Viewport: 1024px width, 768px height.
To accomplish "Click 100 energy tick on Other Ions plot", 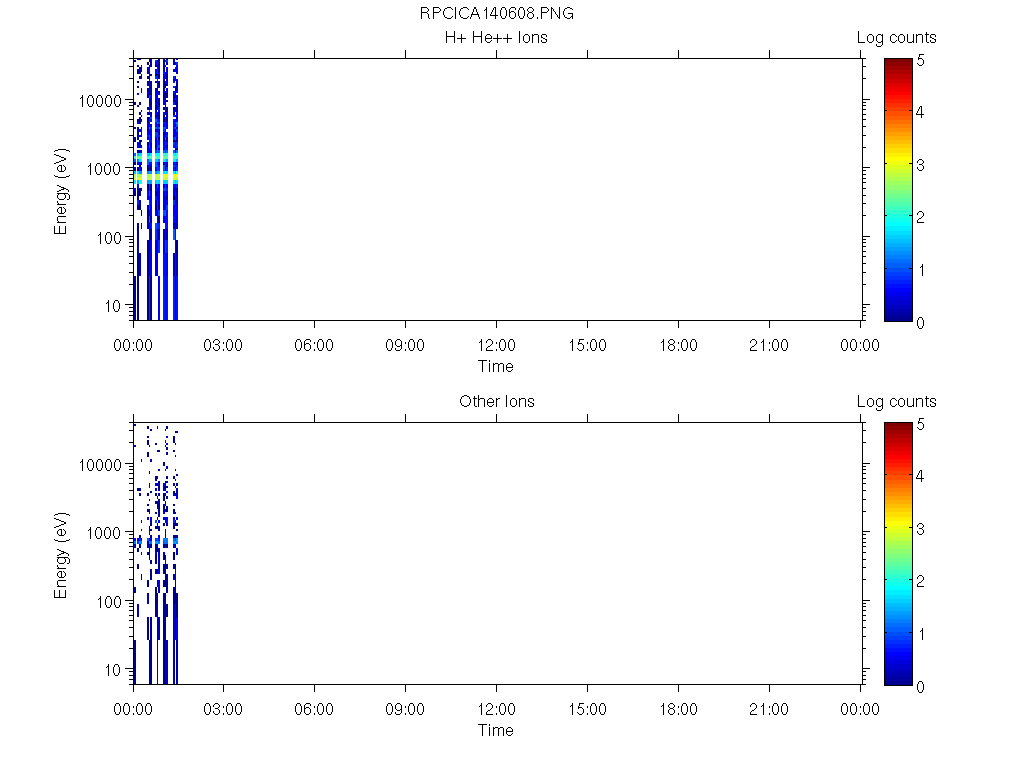I will tap(108, 601).
